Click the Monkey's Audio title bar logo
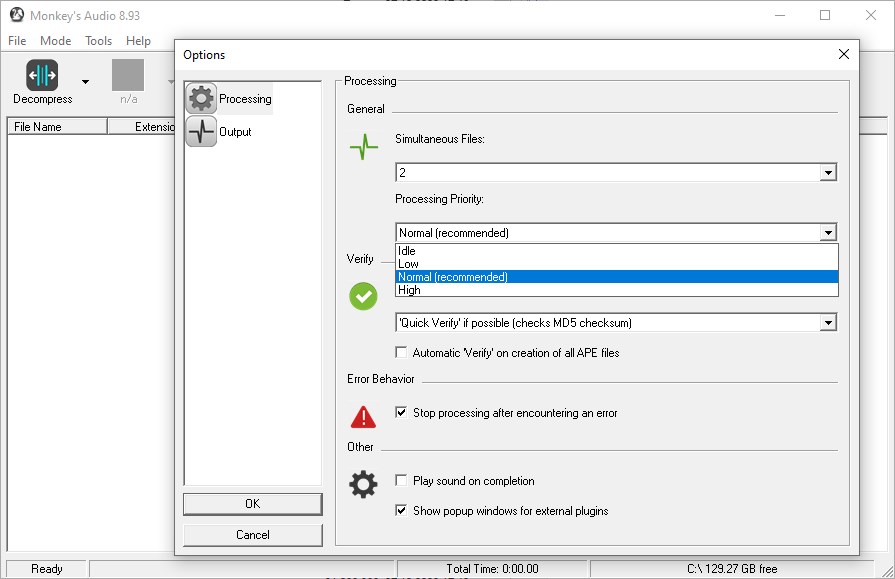 (17, 15)
